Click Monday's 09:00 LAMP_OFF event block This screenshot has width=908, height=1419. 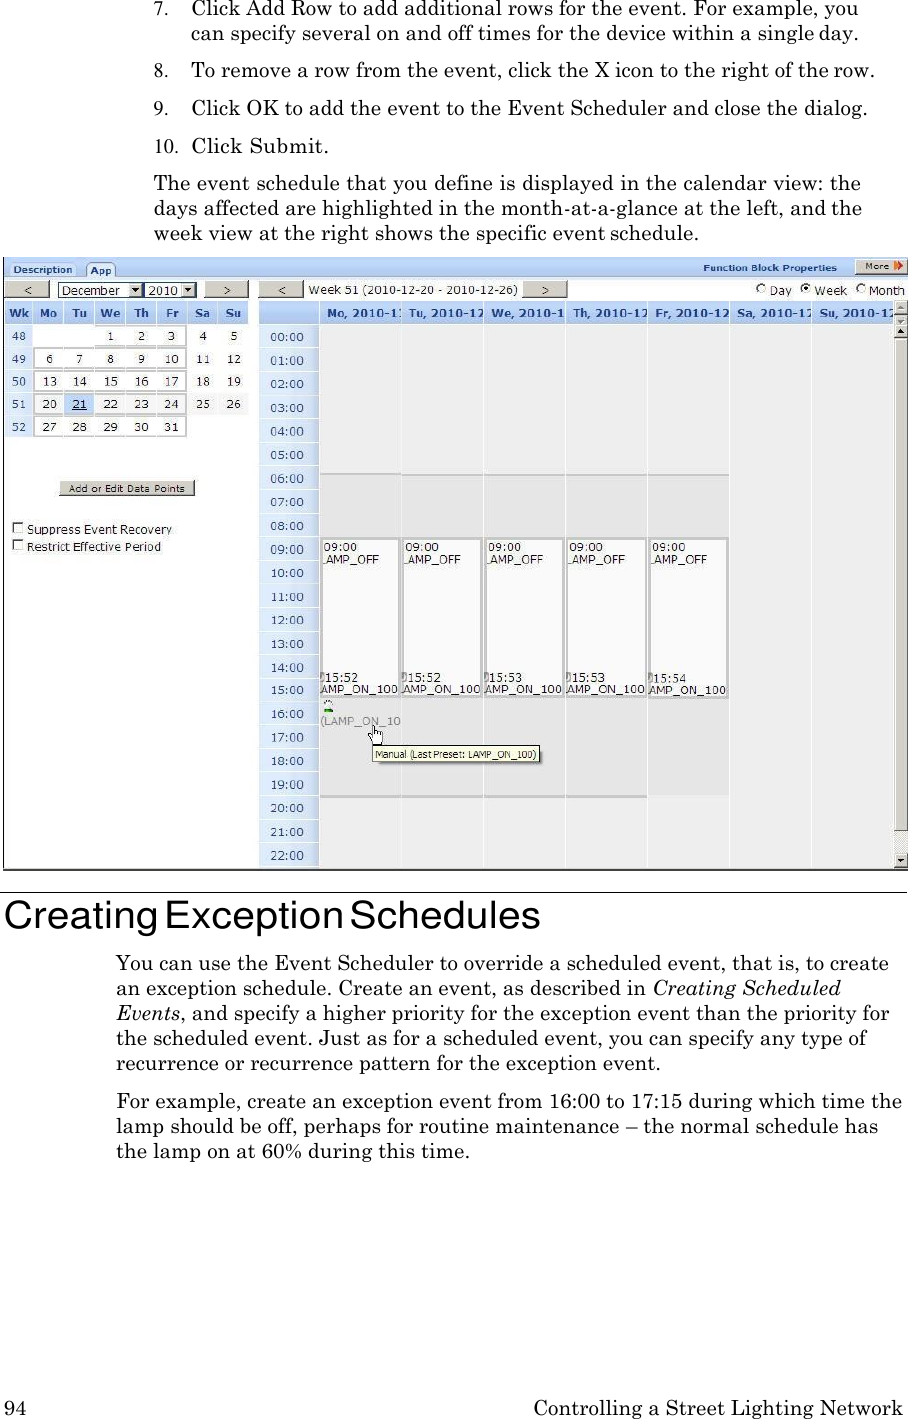pos(358,600)
